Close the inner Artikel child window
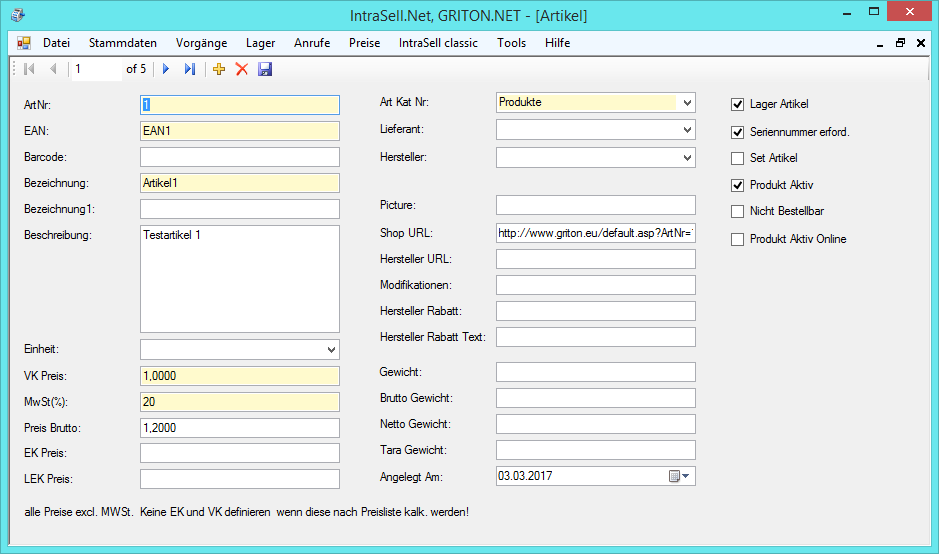The image size is (939, 554). coord(921,43)
